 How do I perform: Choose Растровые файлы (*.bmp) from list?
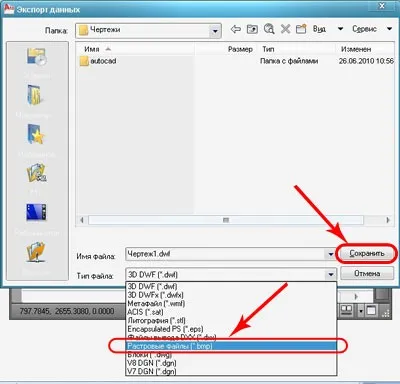tap(231, 346)
